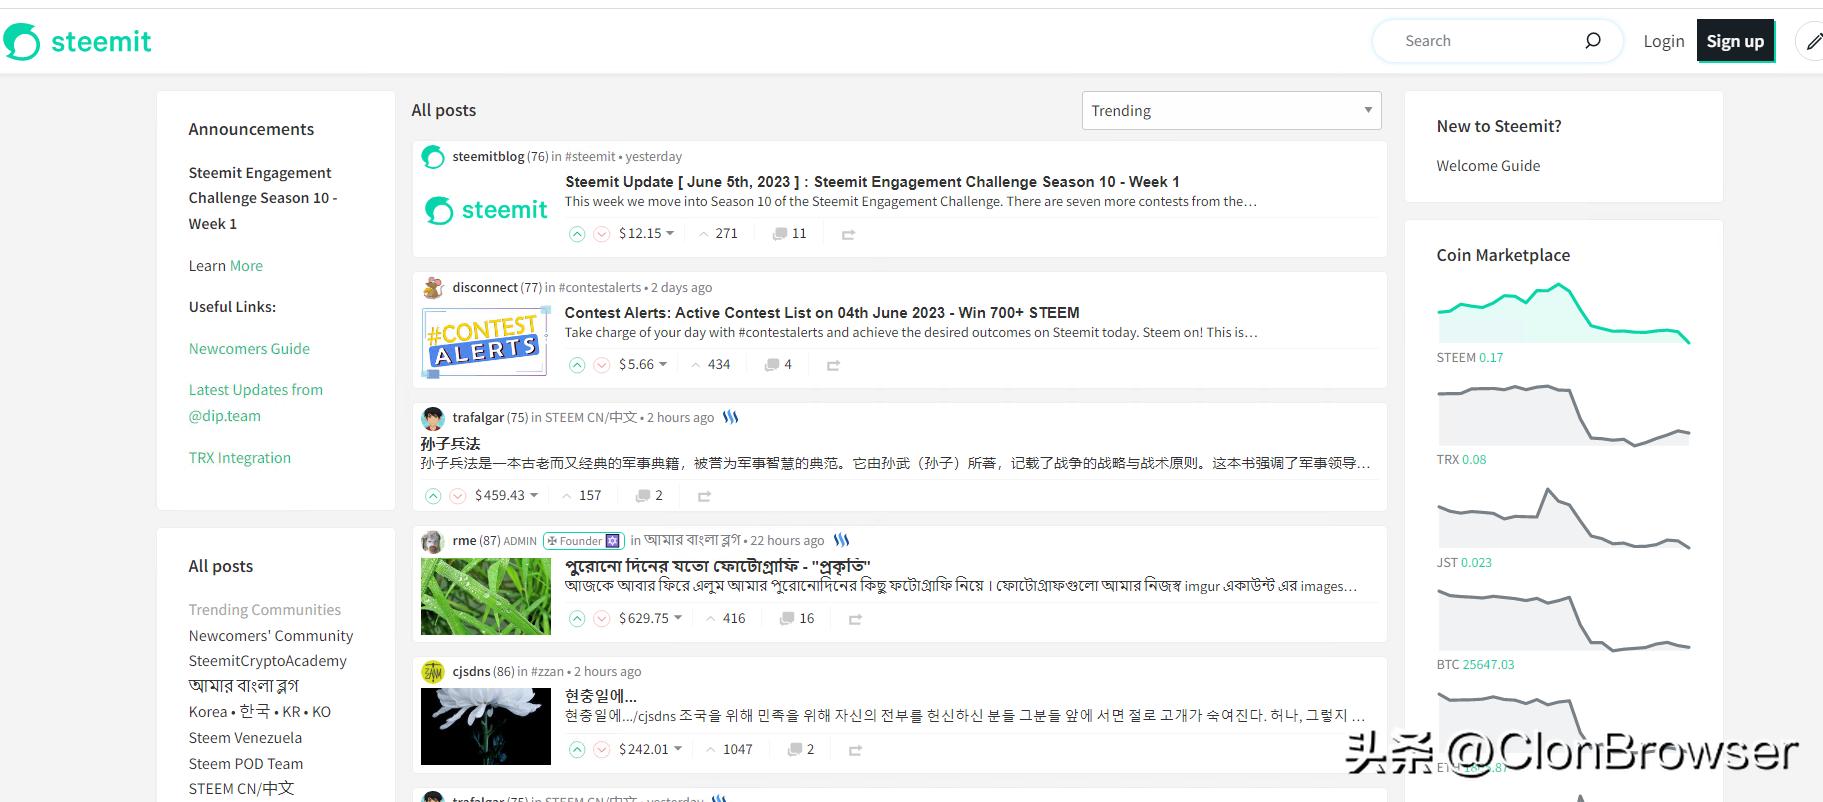This screenshot has height=802, width=1823.
Task: Open the Trending sort dropdown
Action: (1231, 110)
